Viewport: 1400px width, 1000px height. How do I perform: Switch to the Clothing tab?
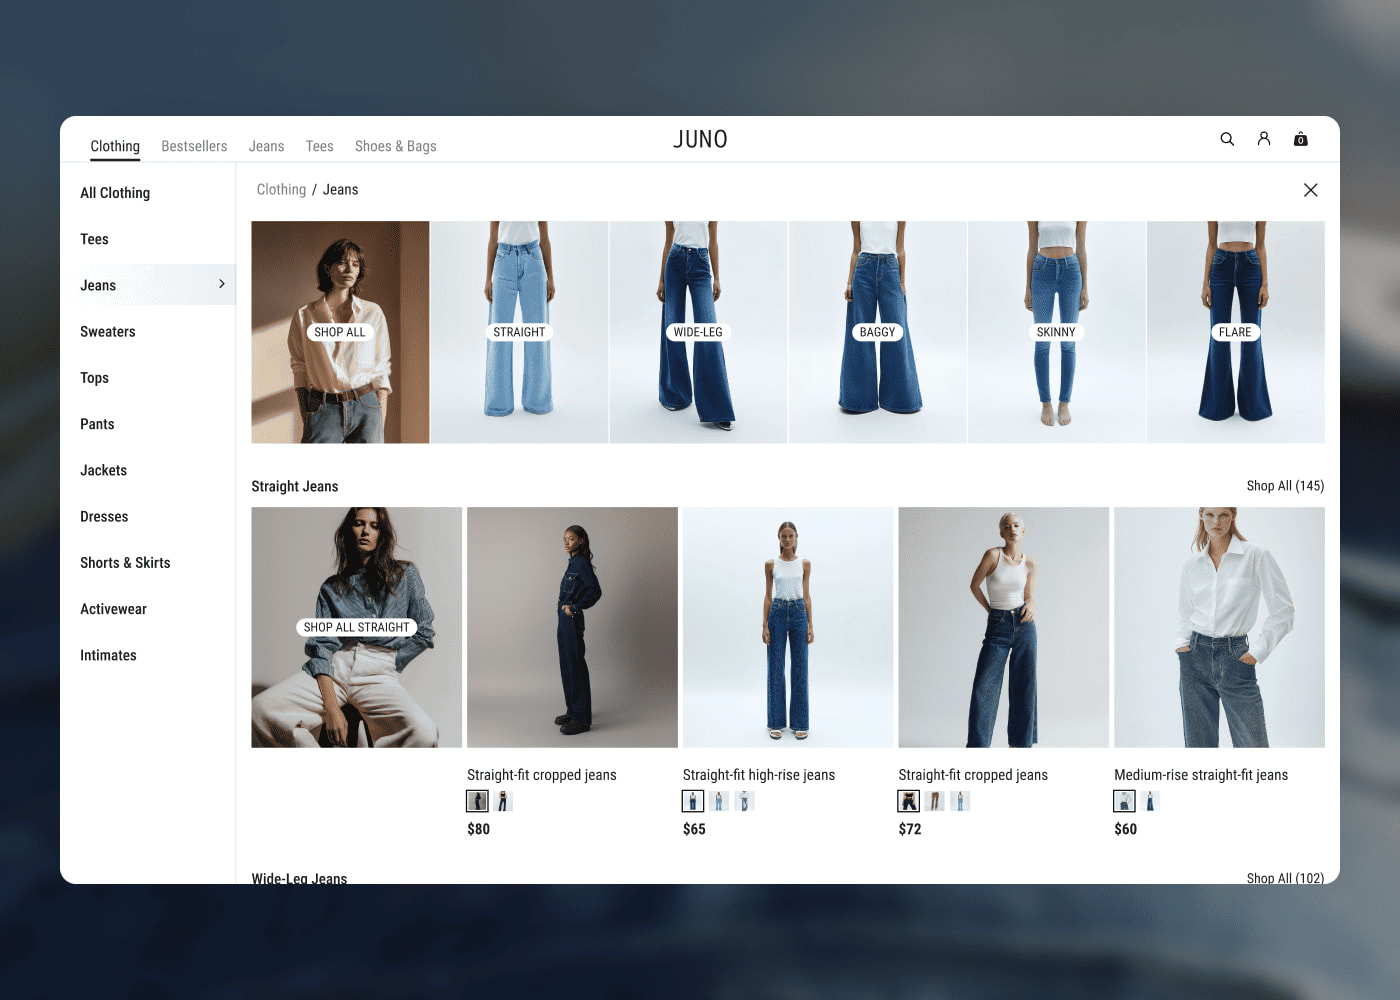click(115, 146)
